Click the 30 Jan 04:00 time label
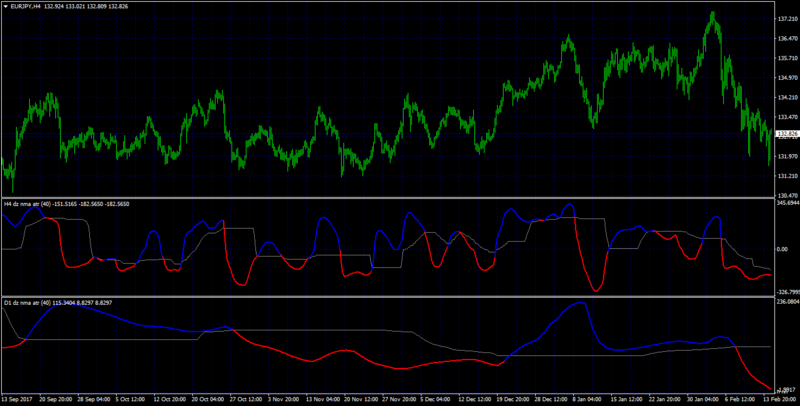Viewport: 800px width, 406px height. (702, 399)
